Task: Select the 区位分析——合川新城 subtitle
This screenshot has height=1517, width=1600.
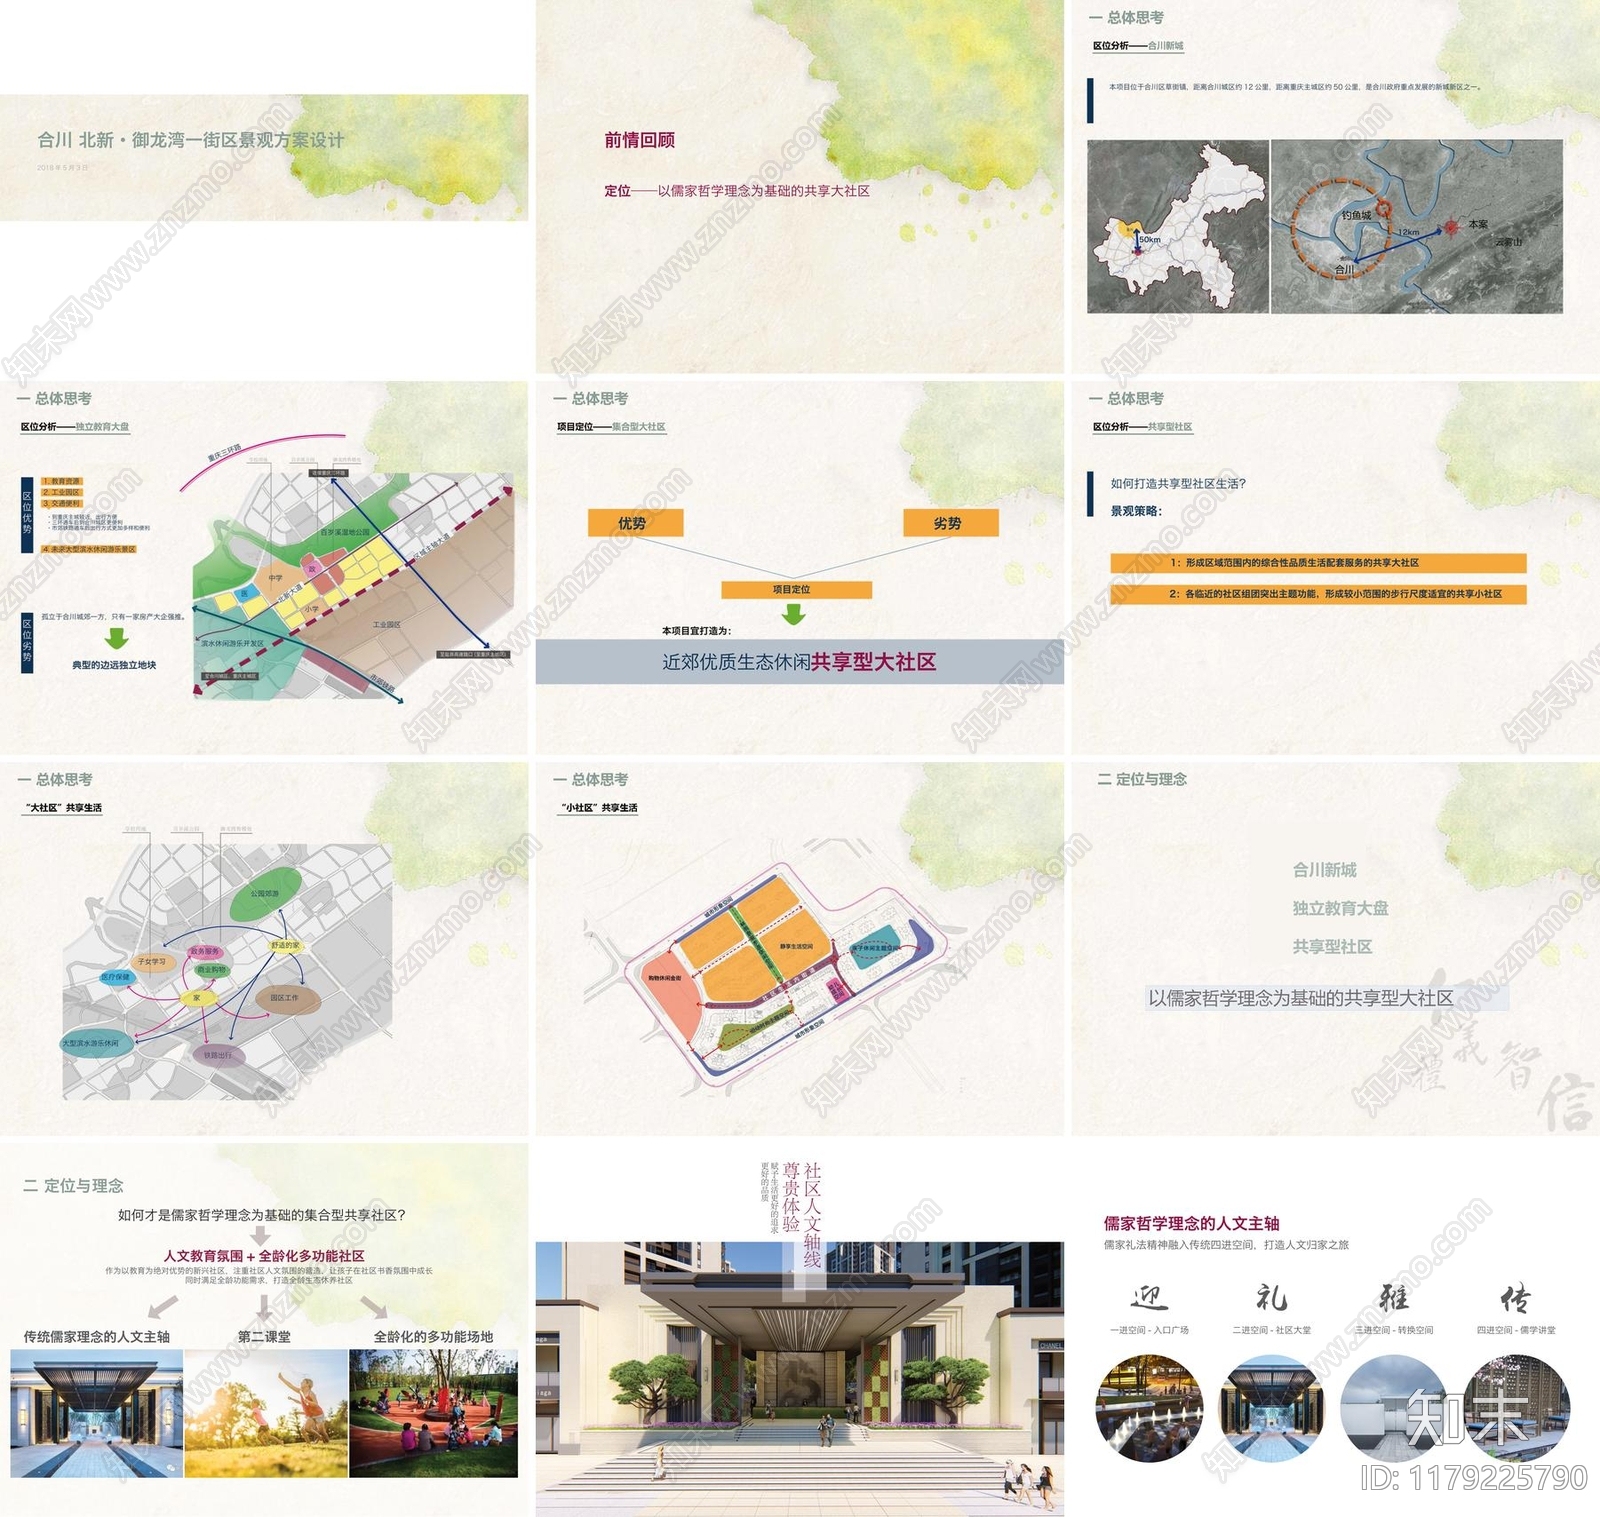Action: point(1138,46)
